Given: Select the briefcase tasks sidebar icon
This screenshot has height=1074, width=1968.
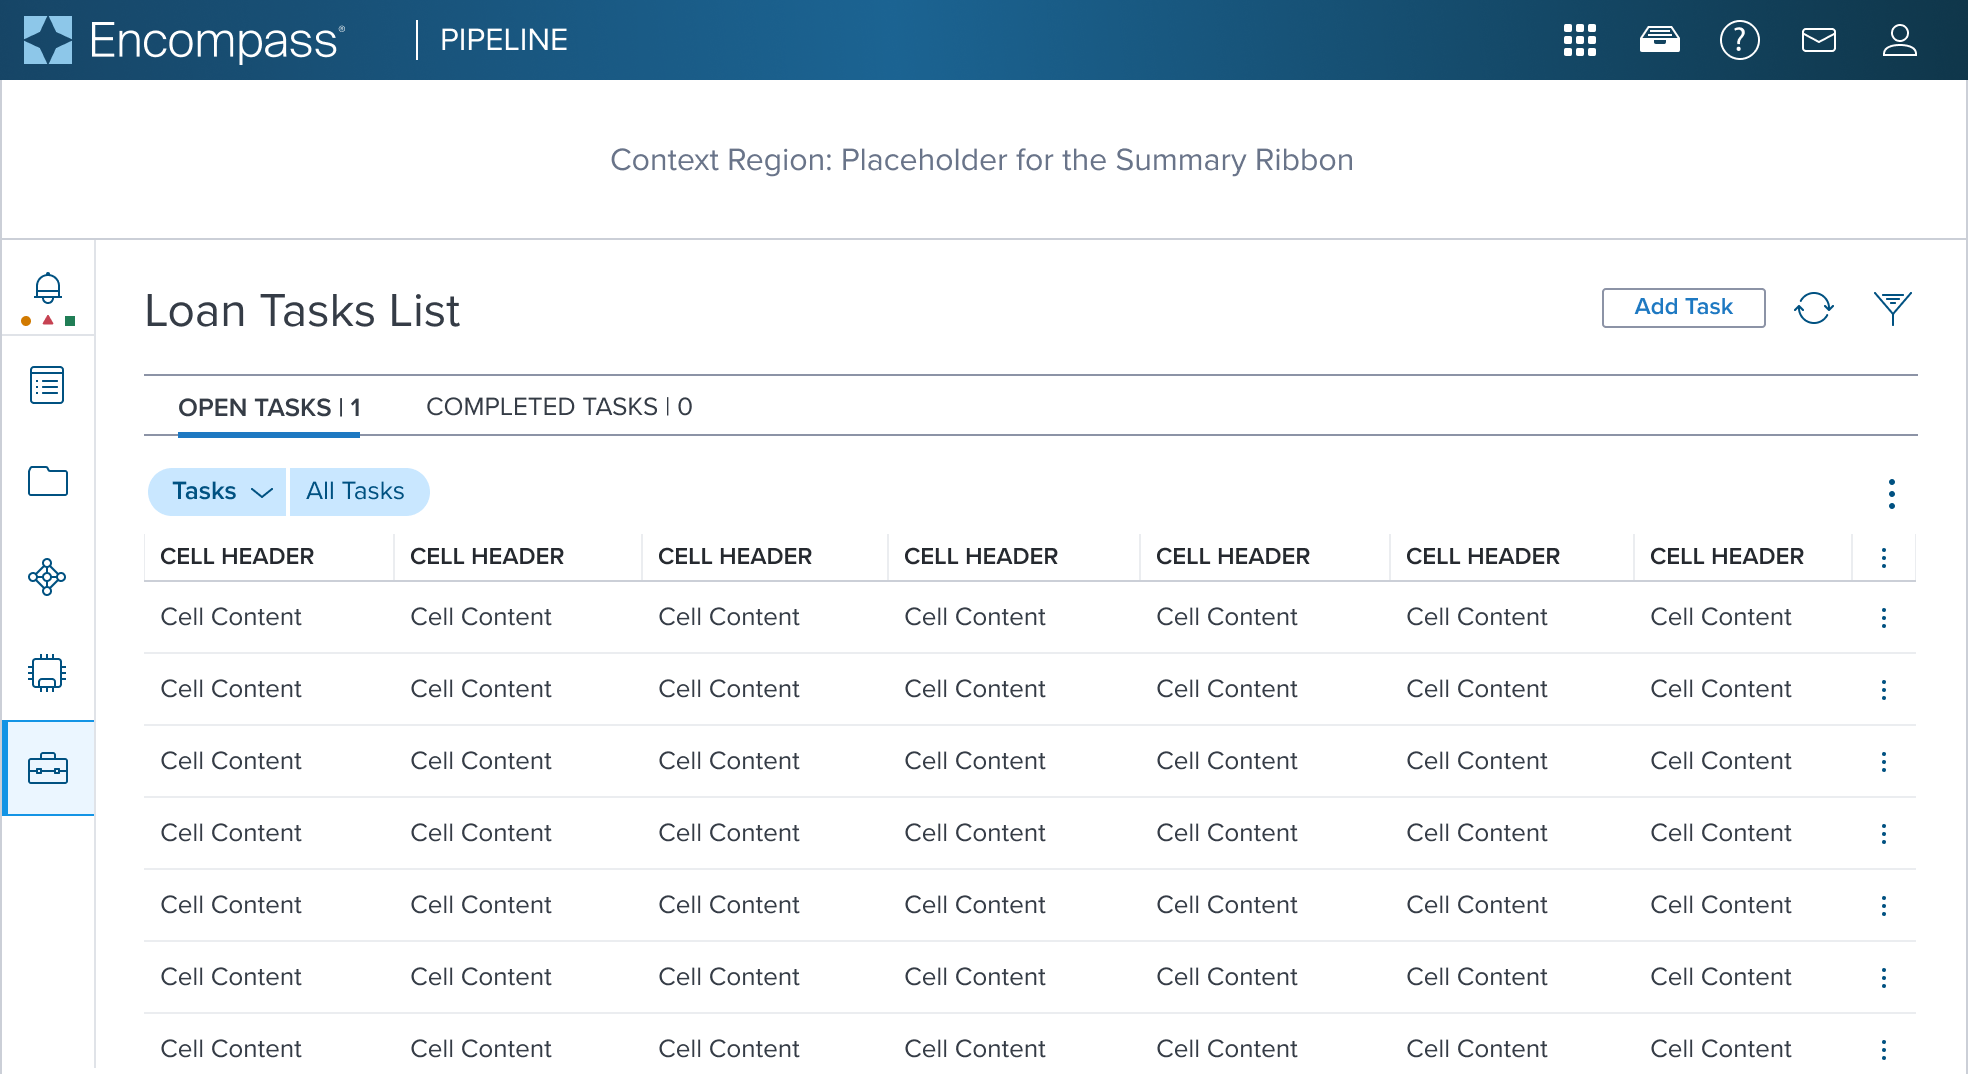Looking at the screenshot, I should tap(48, 769).
